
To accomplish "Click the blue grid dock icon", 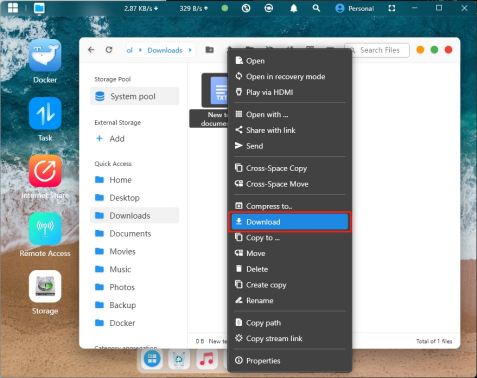I will (x=152, y=359).
